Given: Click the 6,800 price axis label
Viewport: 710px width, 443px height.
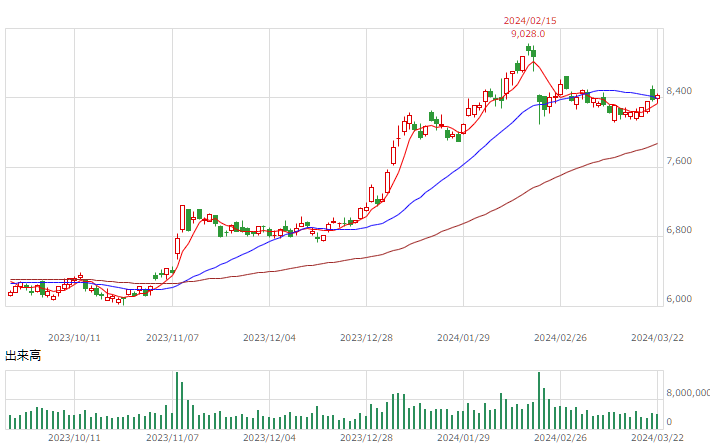Looking at the screenshot, I should [679, 230].
